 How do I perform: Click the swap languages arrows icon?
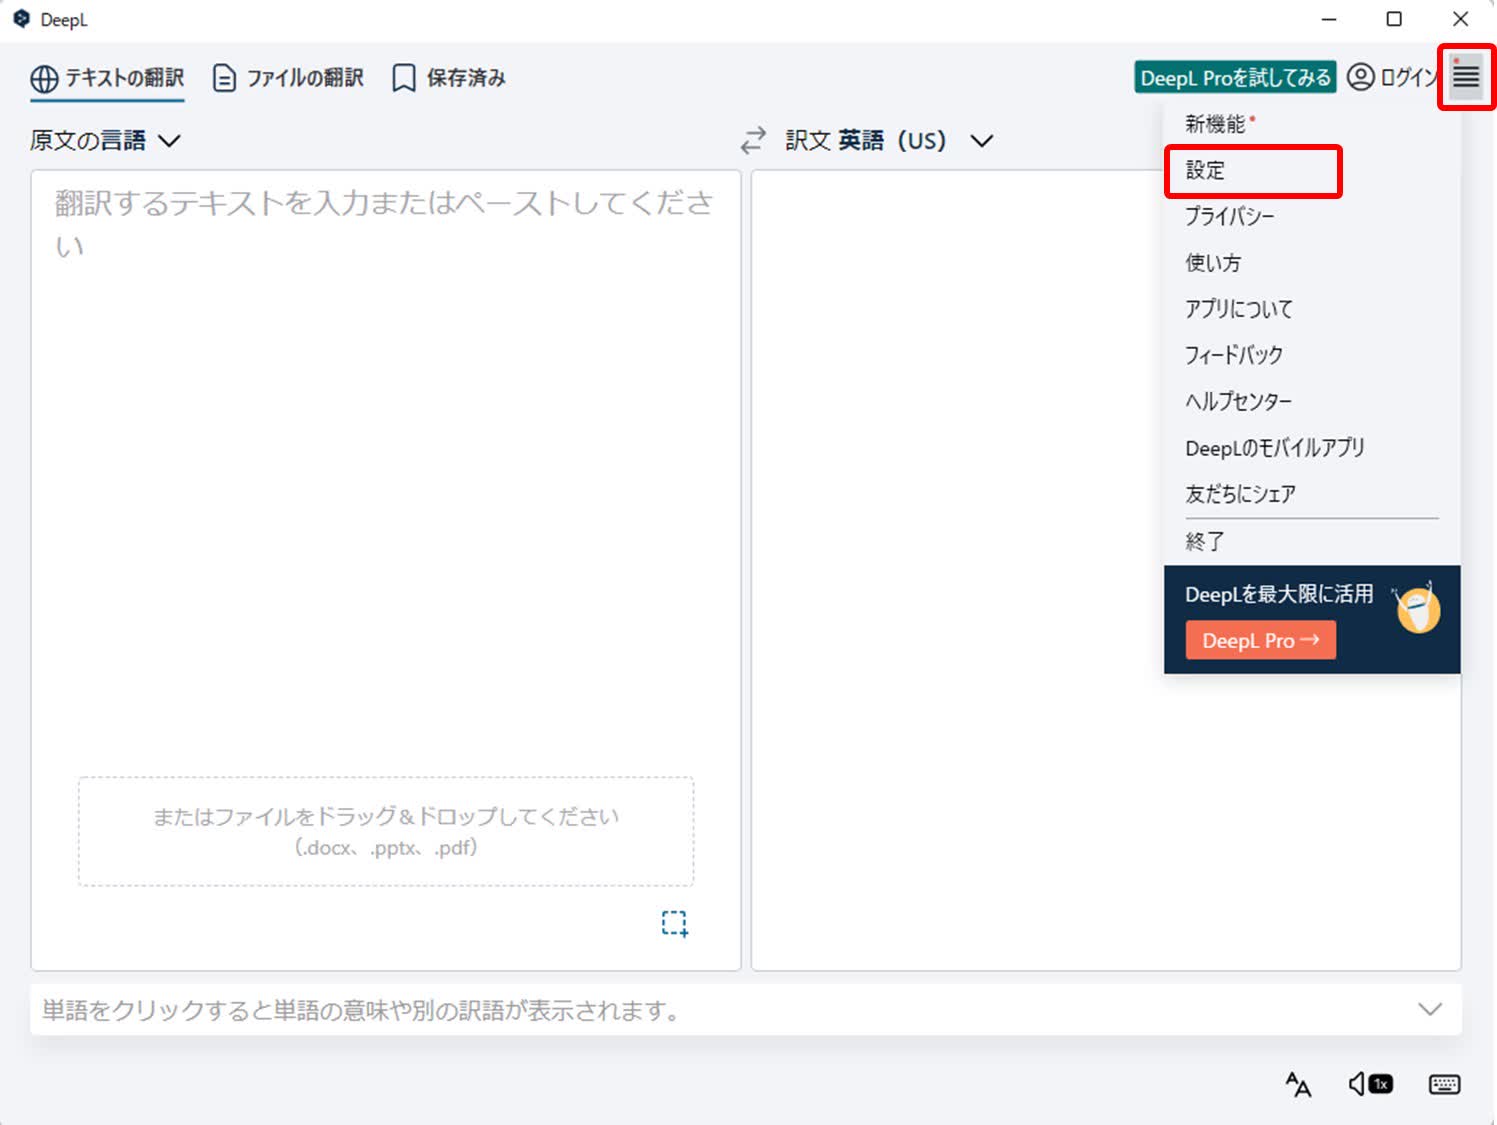coord(753,140)
